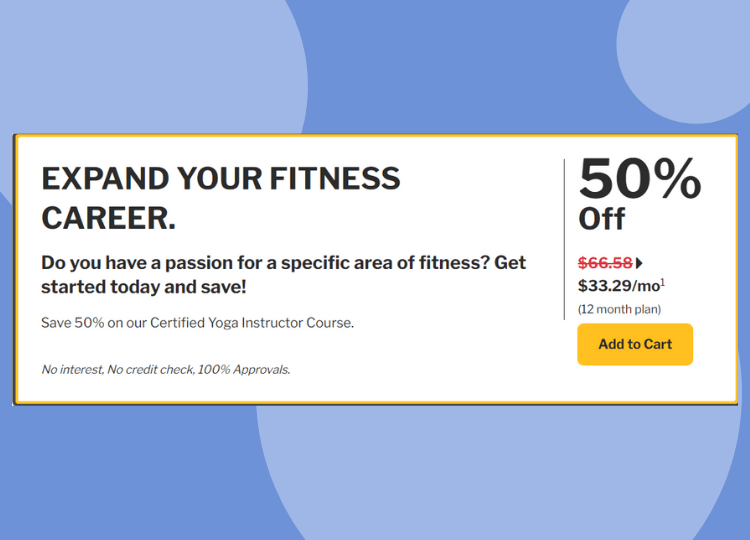This screenshot has height=540, width=750.
Task: Click the $33.29/mo discounted price
Action: [x=621, y=286]
